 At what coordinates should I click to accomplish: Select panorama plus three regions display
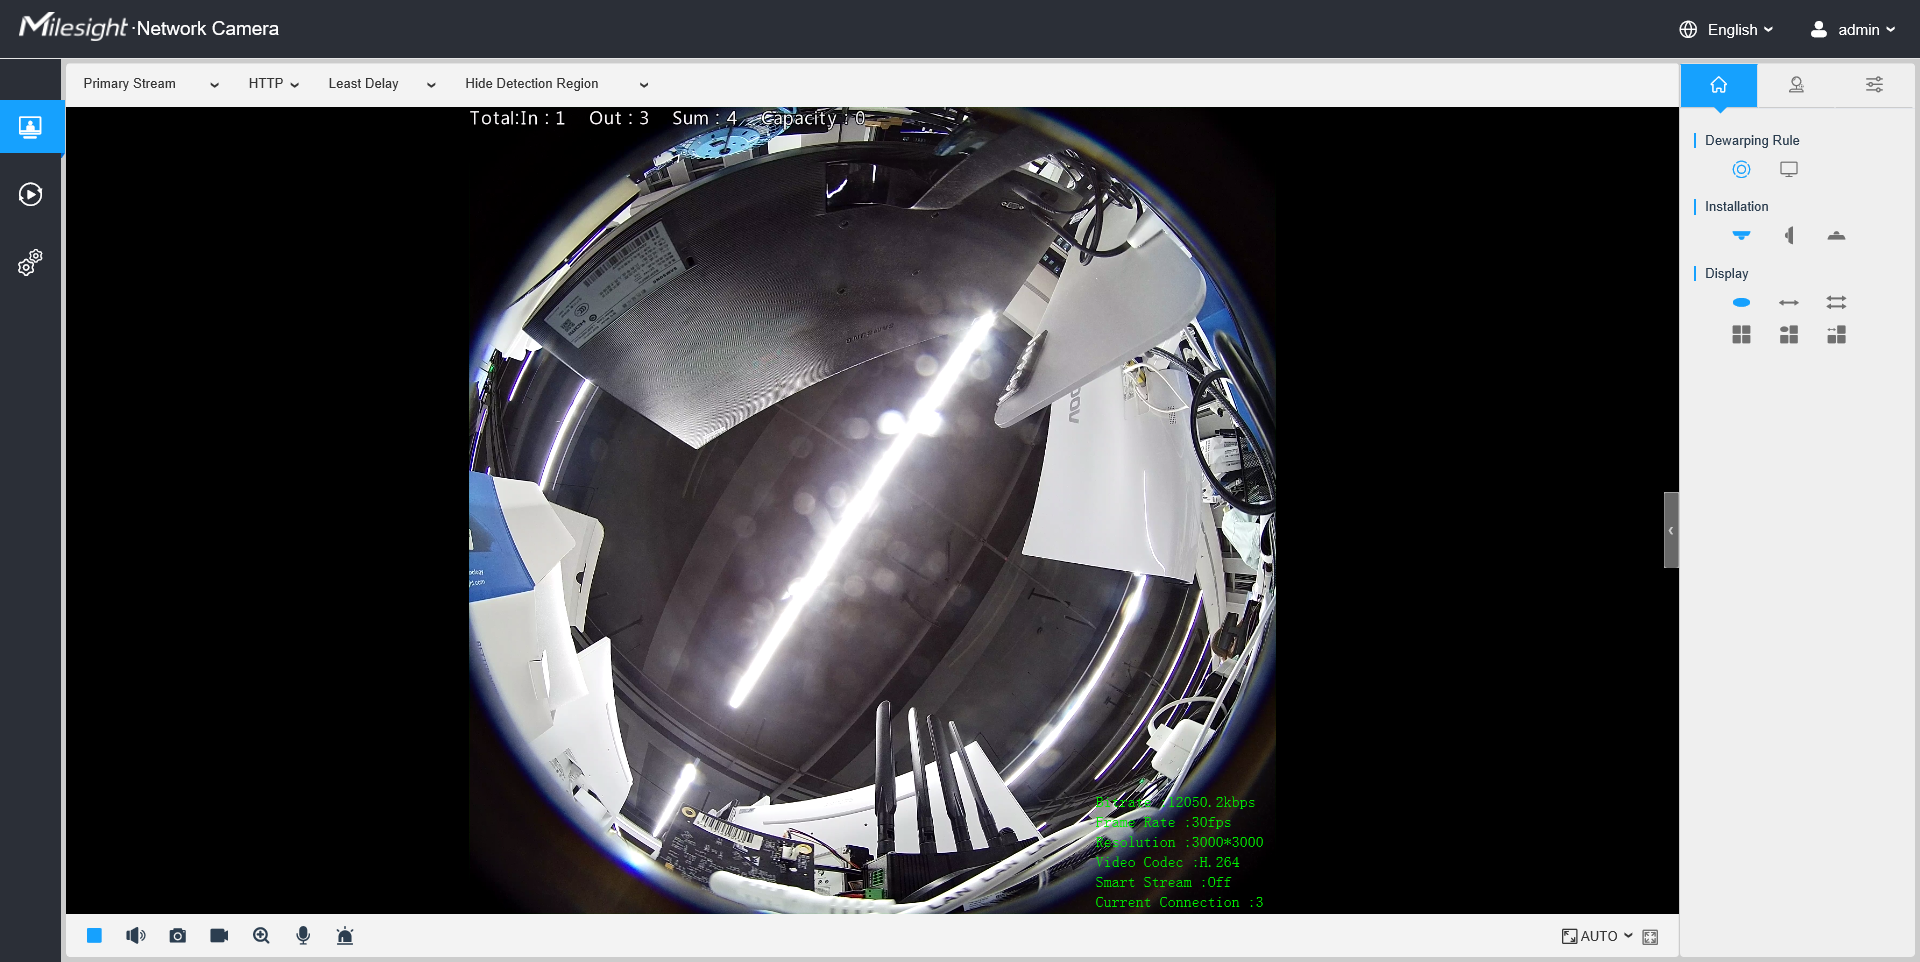coord(1836,334)
